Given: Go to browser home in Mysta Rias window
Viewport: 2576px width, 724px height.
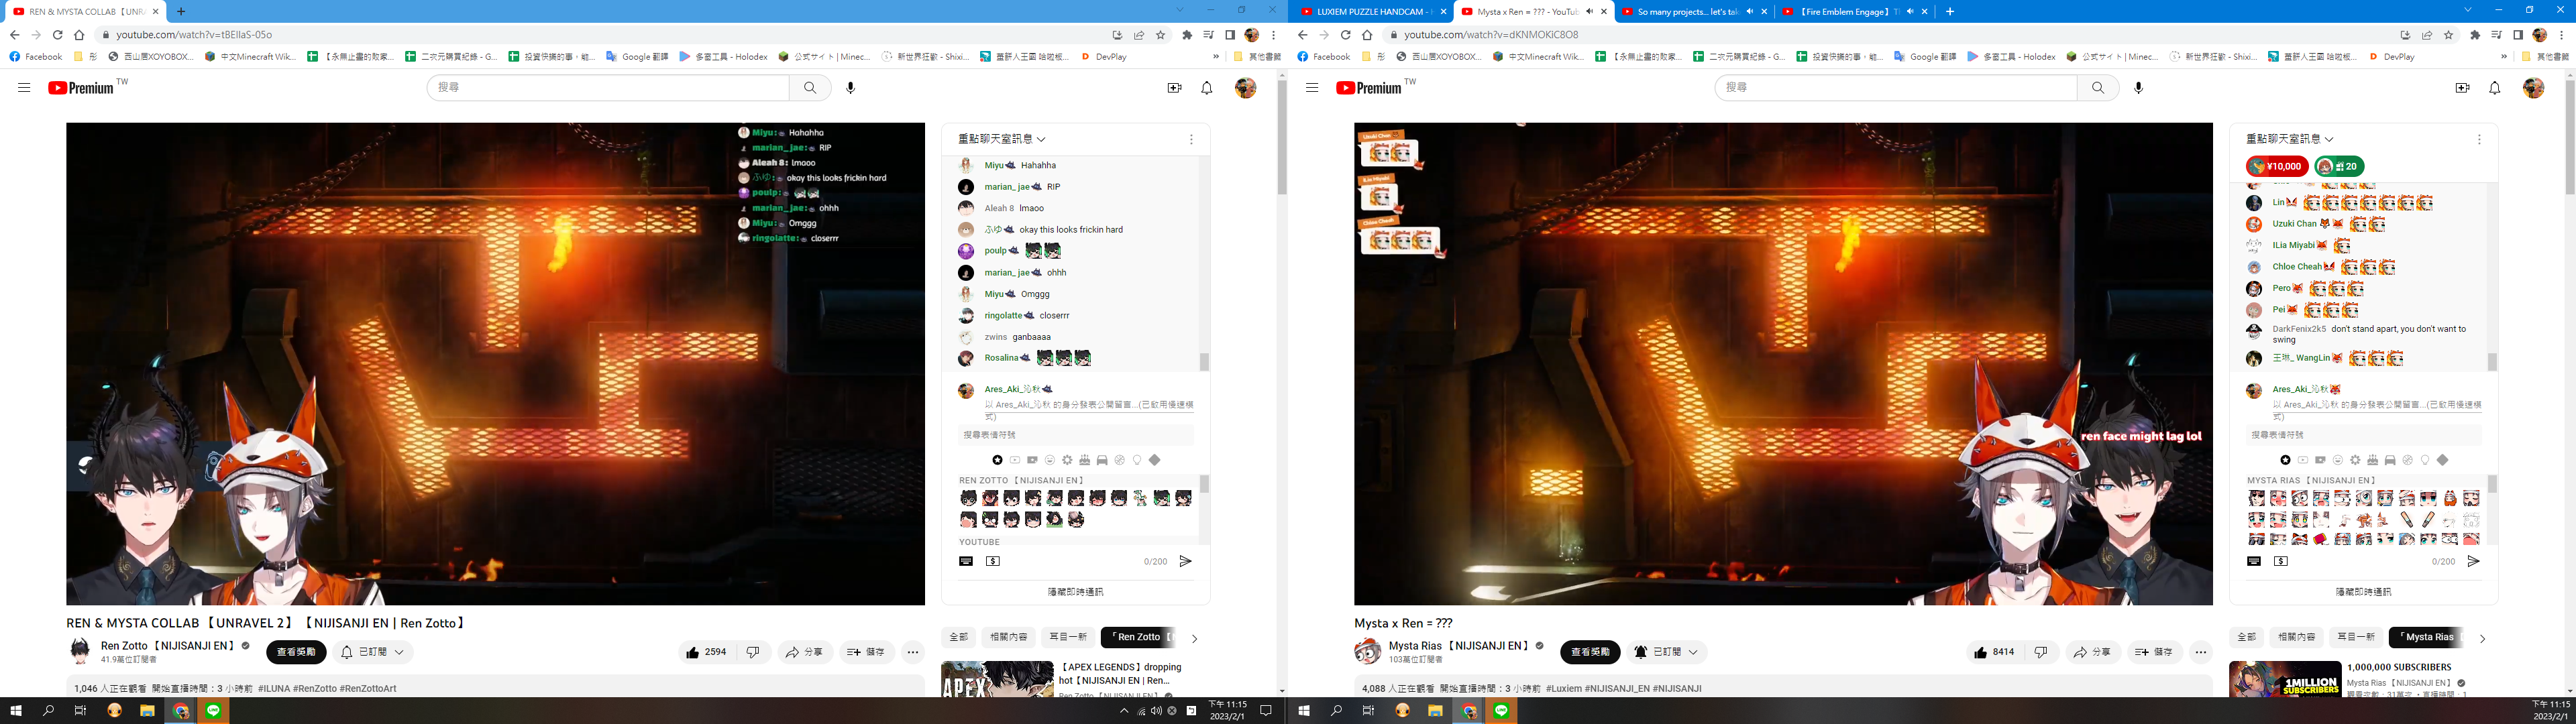Looking at the screenshot, I should 1367,35.
